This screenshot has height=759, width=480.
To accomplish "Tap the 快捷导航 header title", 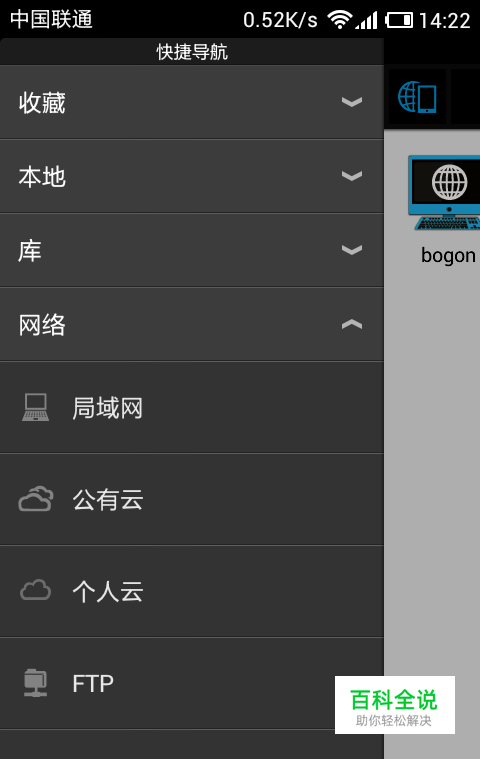I will pos(192,52).
